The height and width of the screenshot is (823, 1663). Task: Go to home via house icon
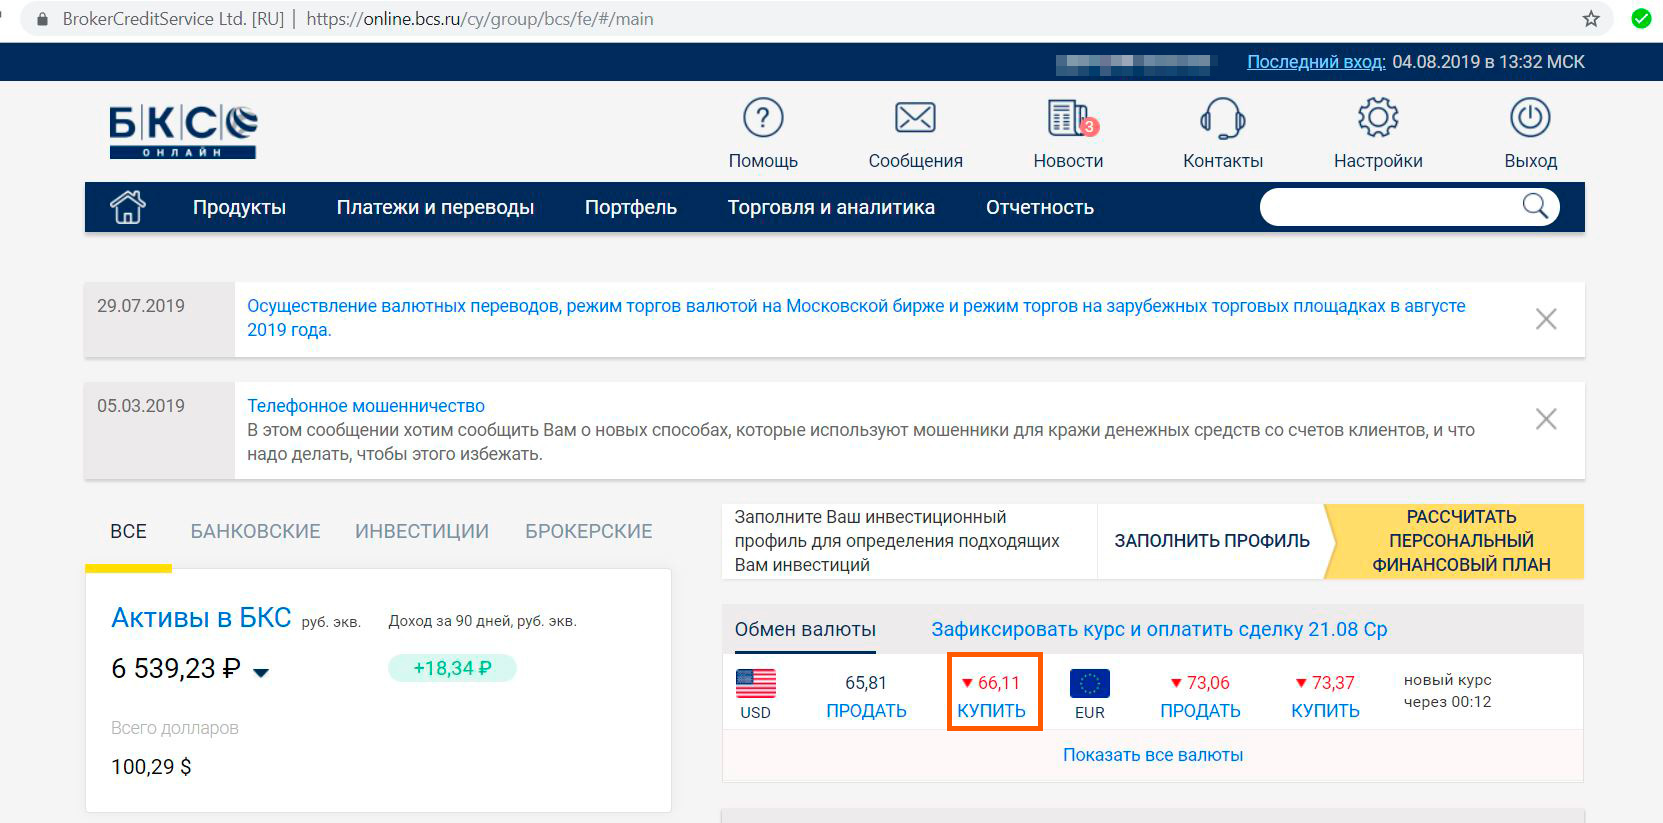[128, 207]
